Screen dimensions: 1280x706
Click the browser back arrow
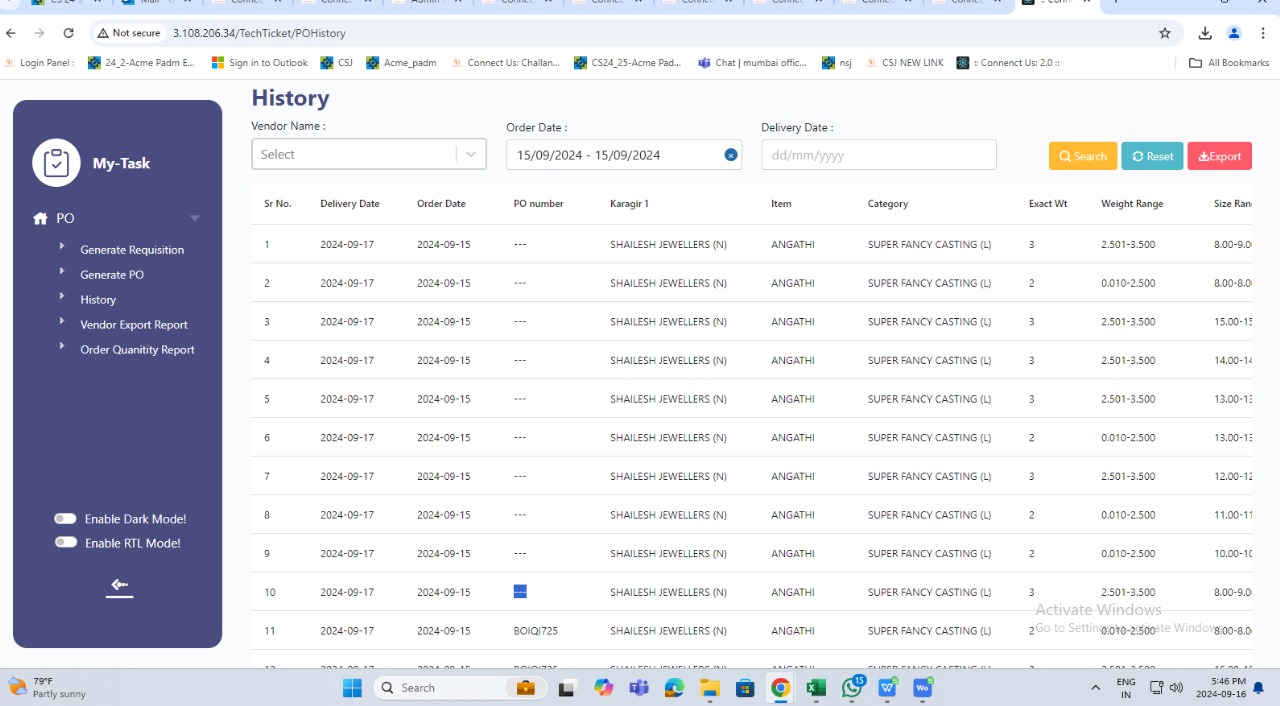(x=12, y=33)
